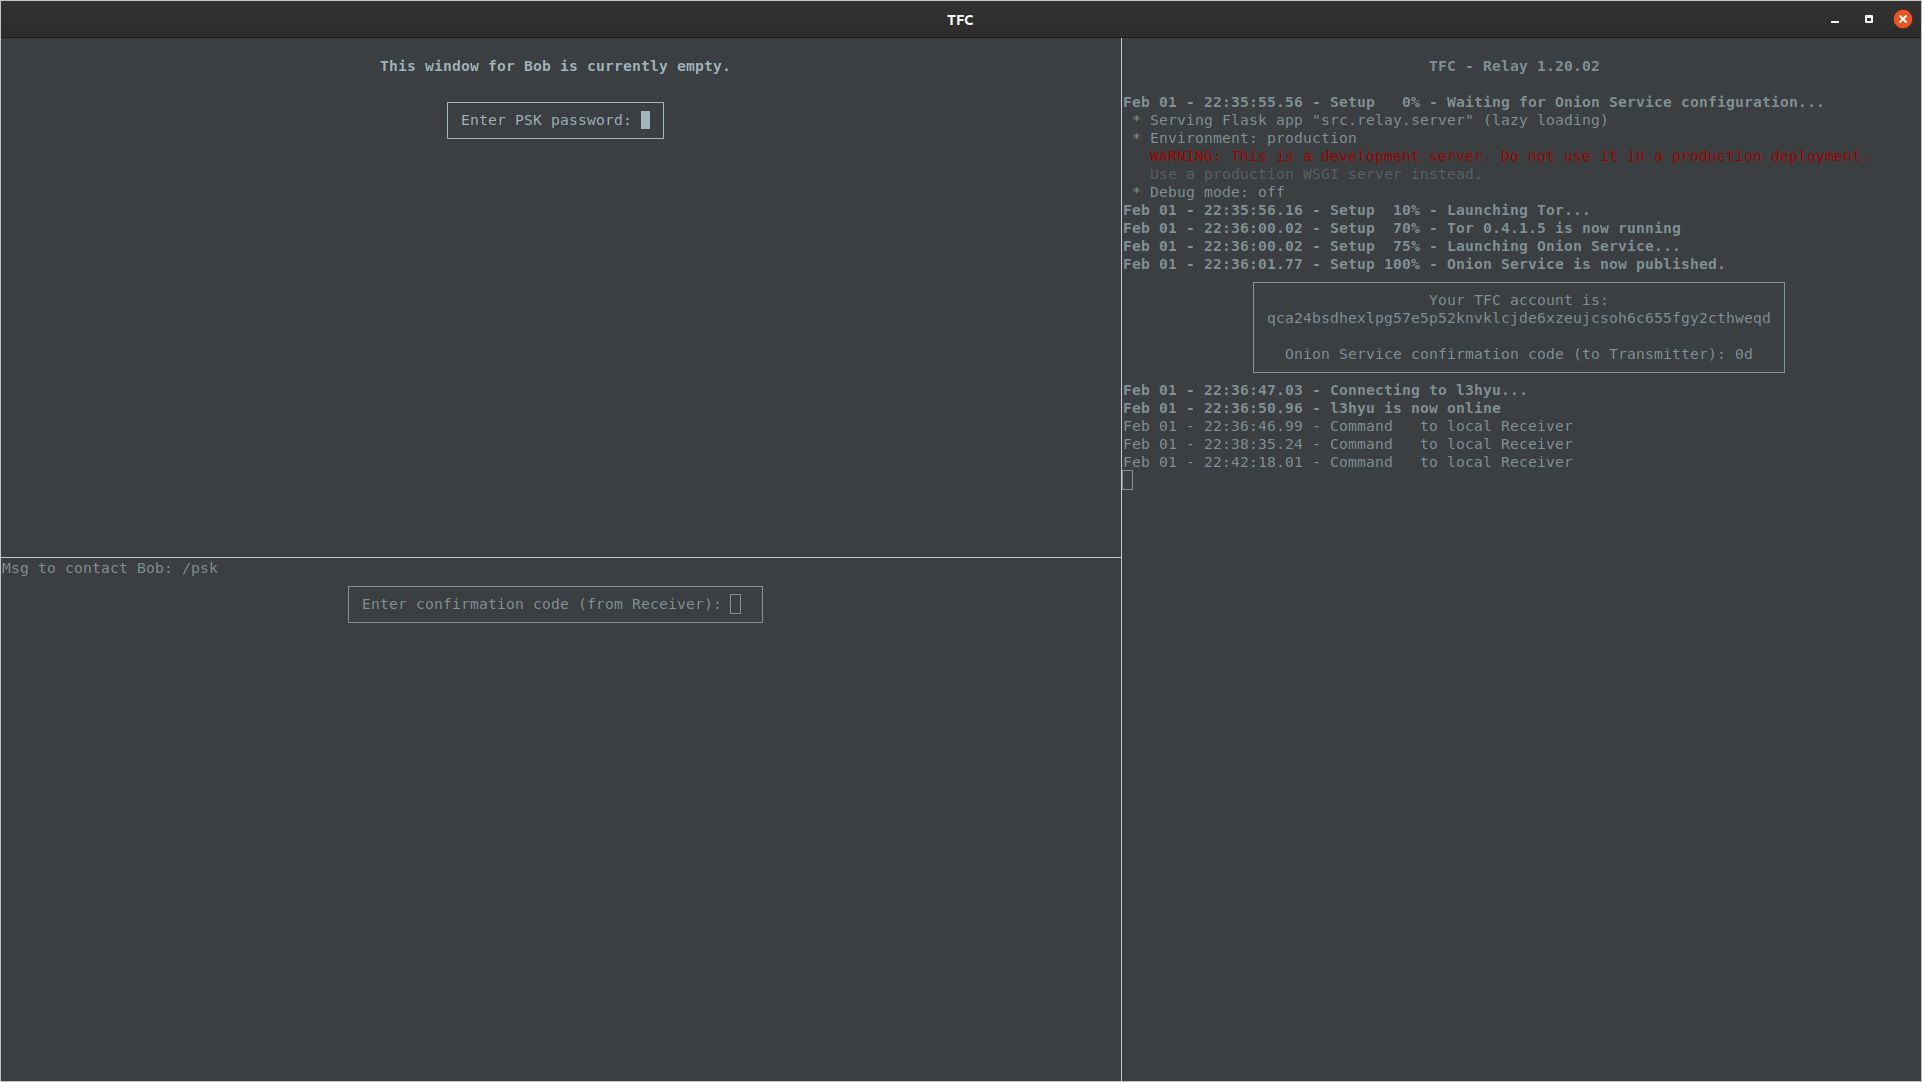The width and height of the screenshot is (1922, 1082).
Task: Click the 'Msg to contact Bob: /psk' line
Action: pyautogui.click(x=110, y=569)
